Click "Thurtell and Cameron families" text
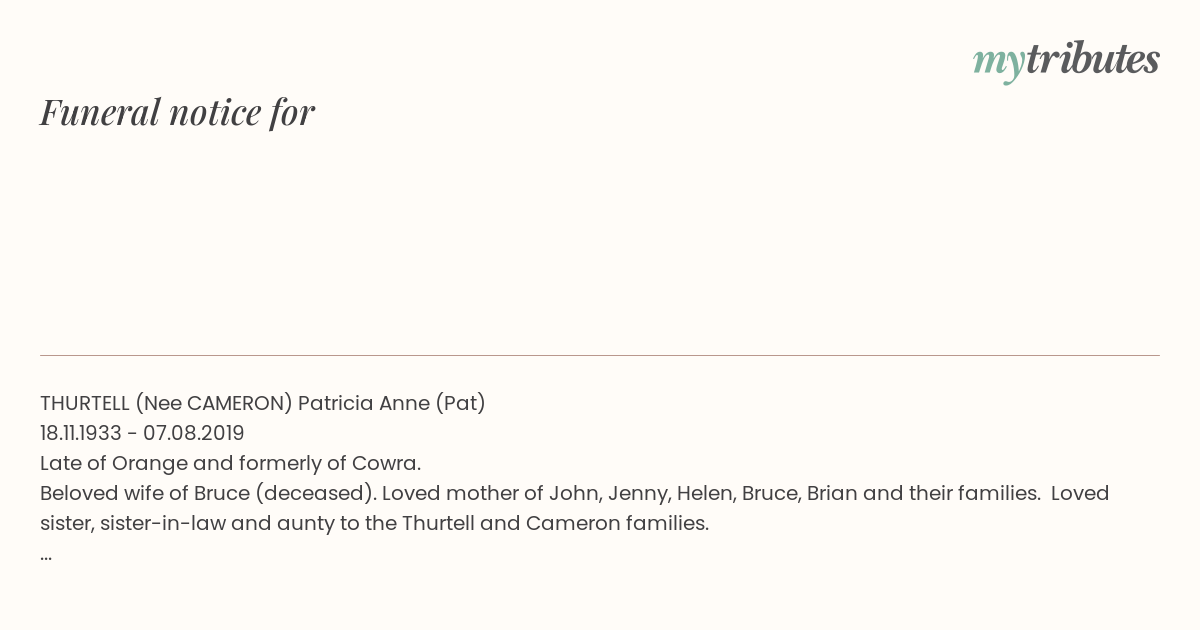Viewport: 1200px width, 630px height. click(x=555, y=523)
